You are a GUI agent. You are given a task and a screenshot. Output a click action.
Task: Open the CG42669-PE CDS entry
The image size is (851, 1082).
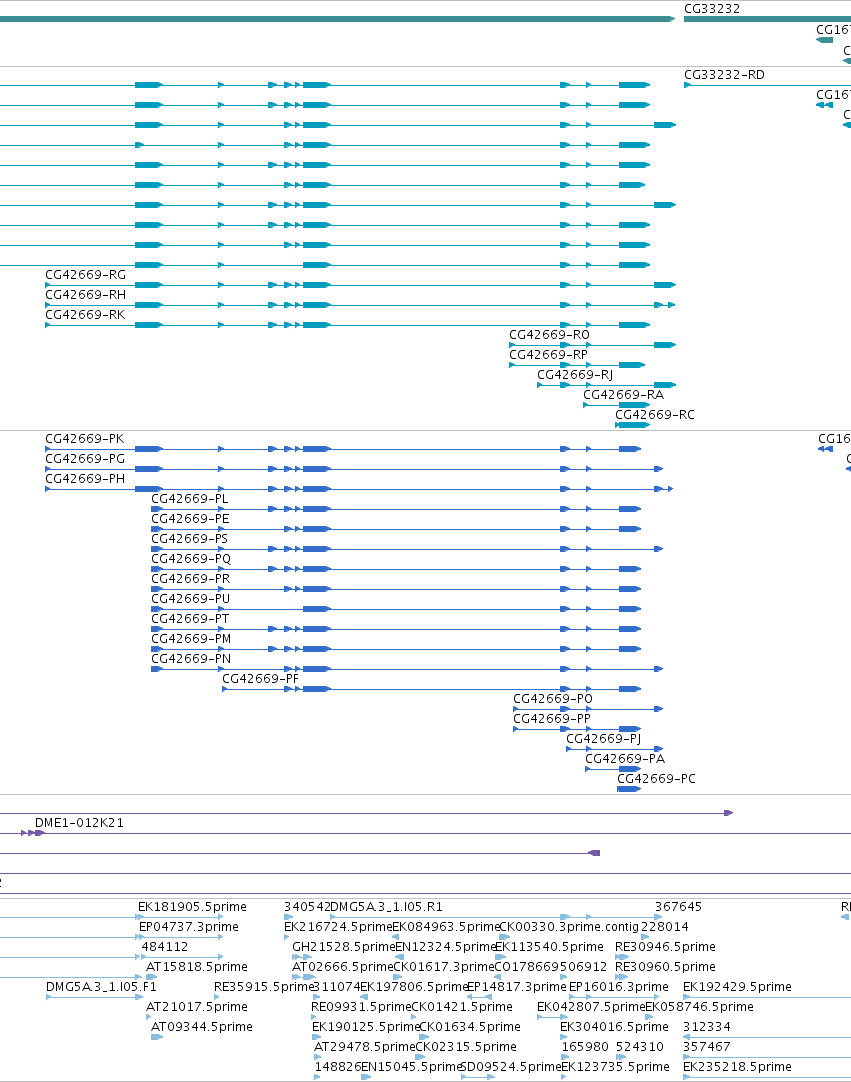pos(190,519)
